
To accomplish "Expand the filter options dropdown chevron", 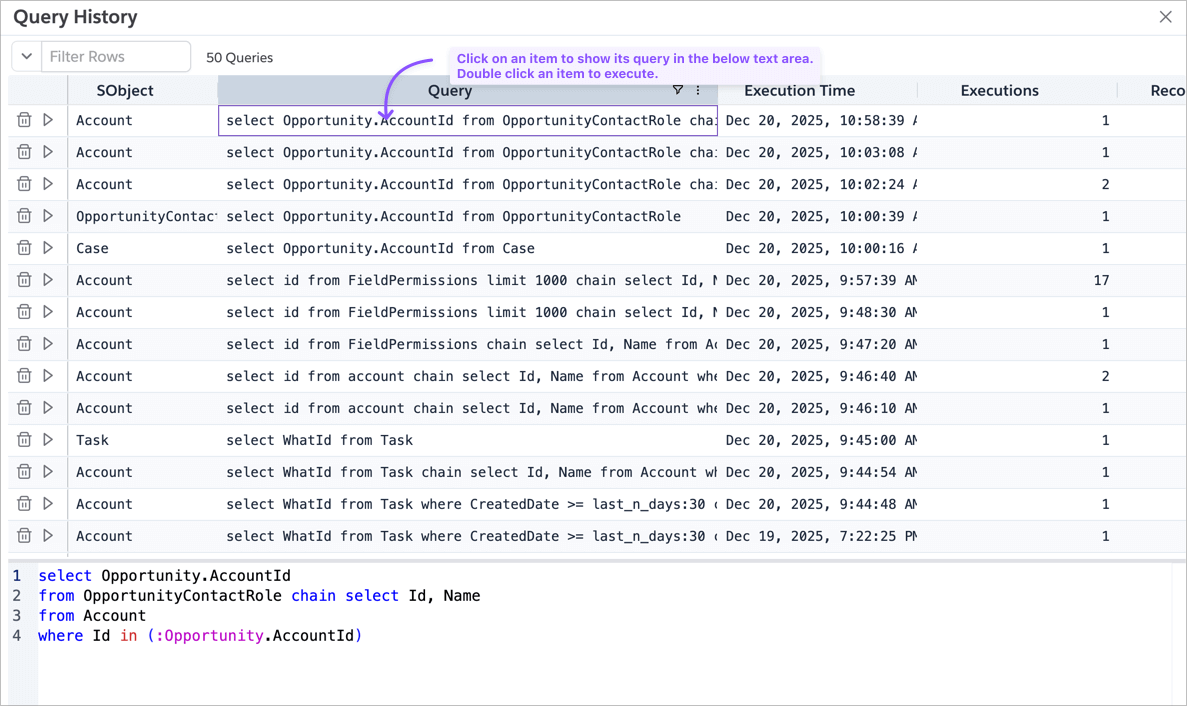I will pyautogui.click(x=27, y=57).
